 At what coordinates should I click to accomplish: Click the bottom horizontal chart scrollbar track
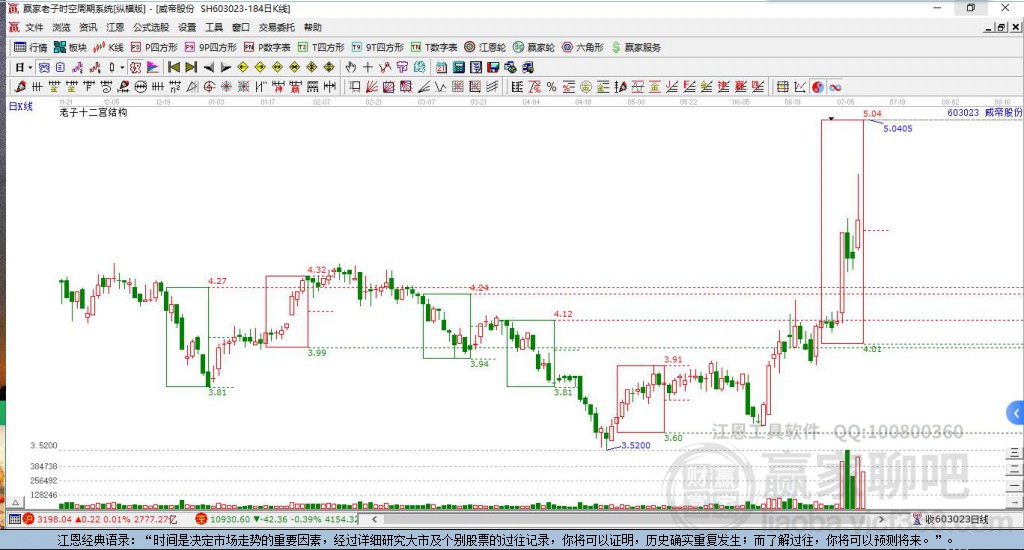click(x=627, y=519)
